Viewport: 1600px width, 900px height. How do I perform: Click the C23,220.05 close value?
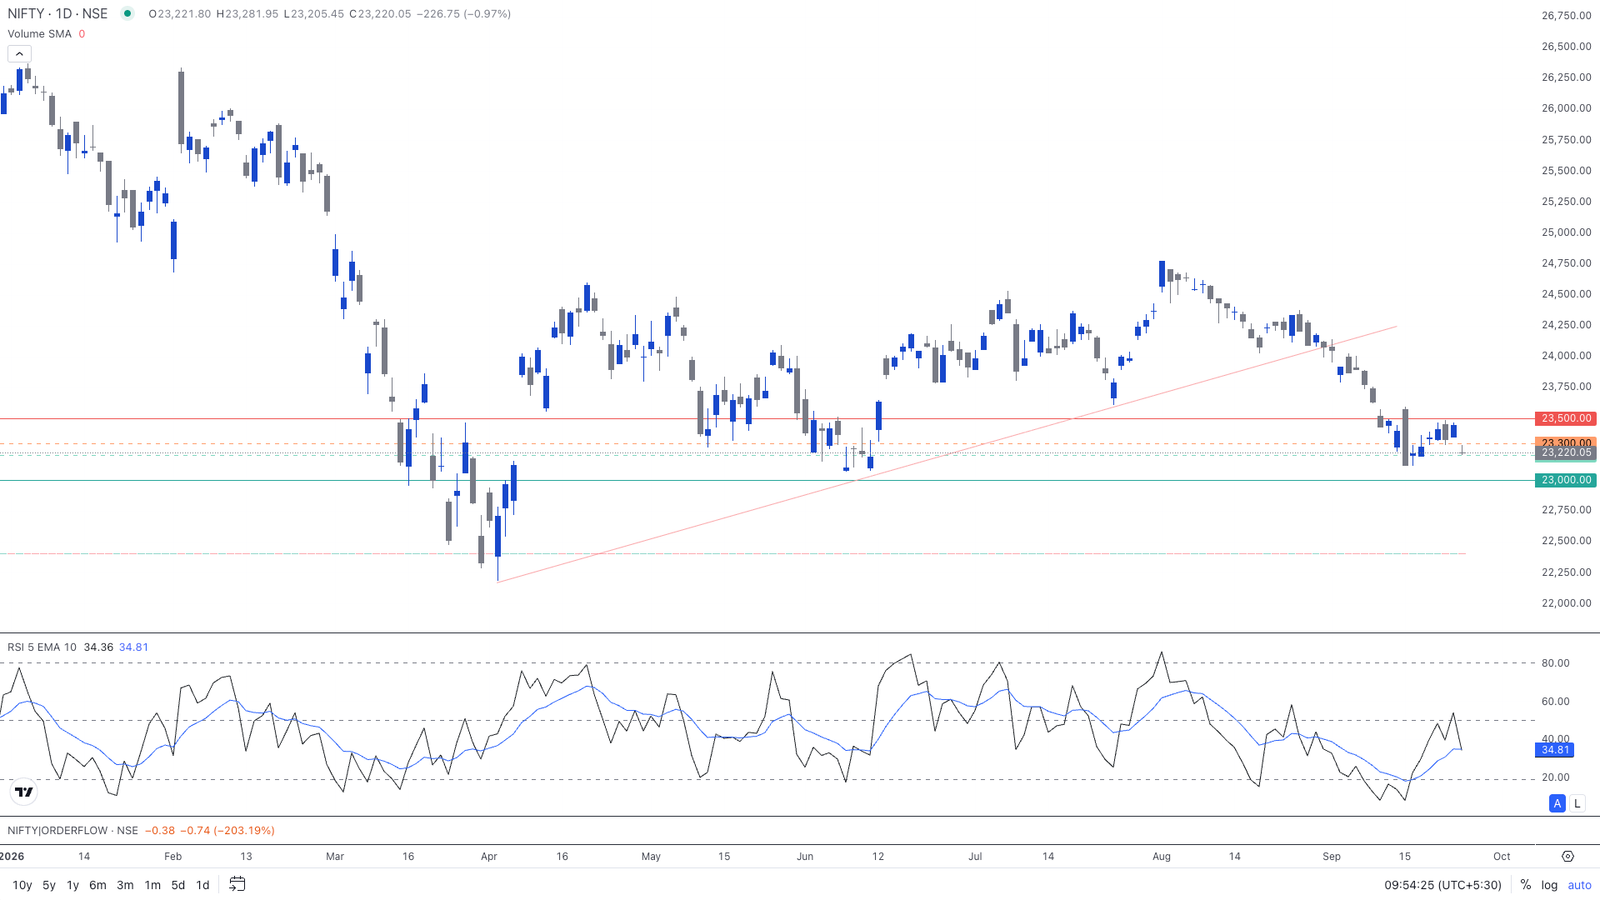pos(380,14)
